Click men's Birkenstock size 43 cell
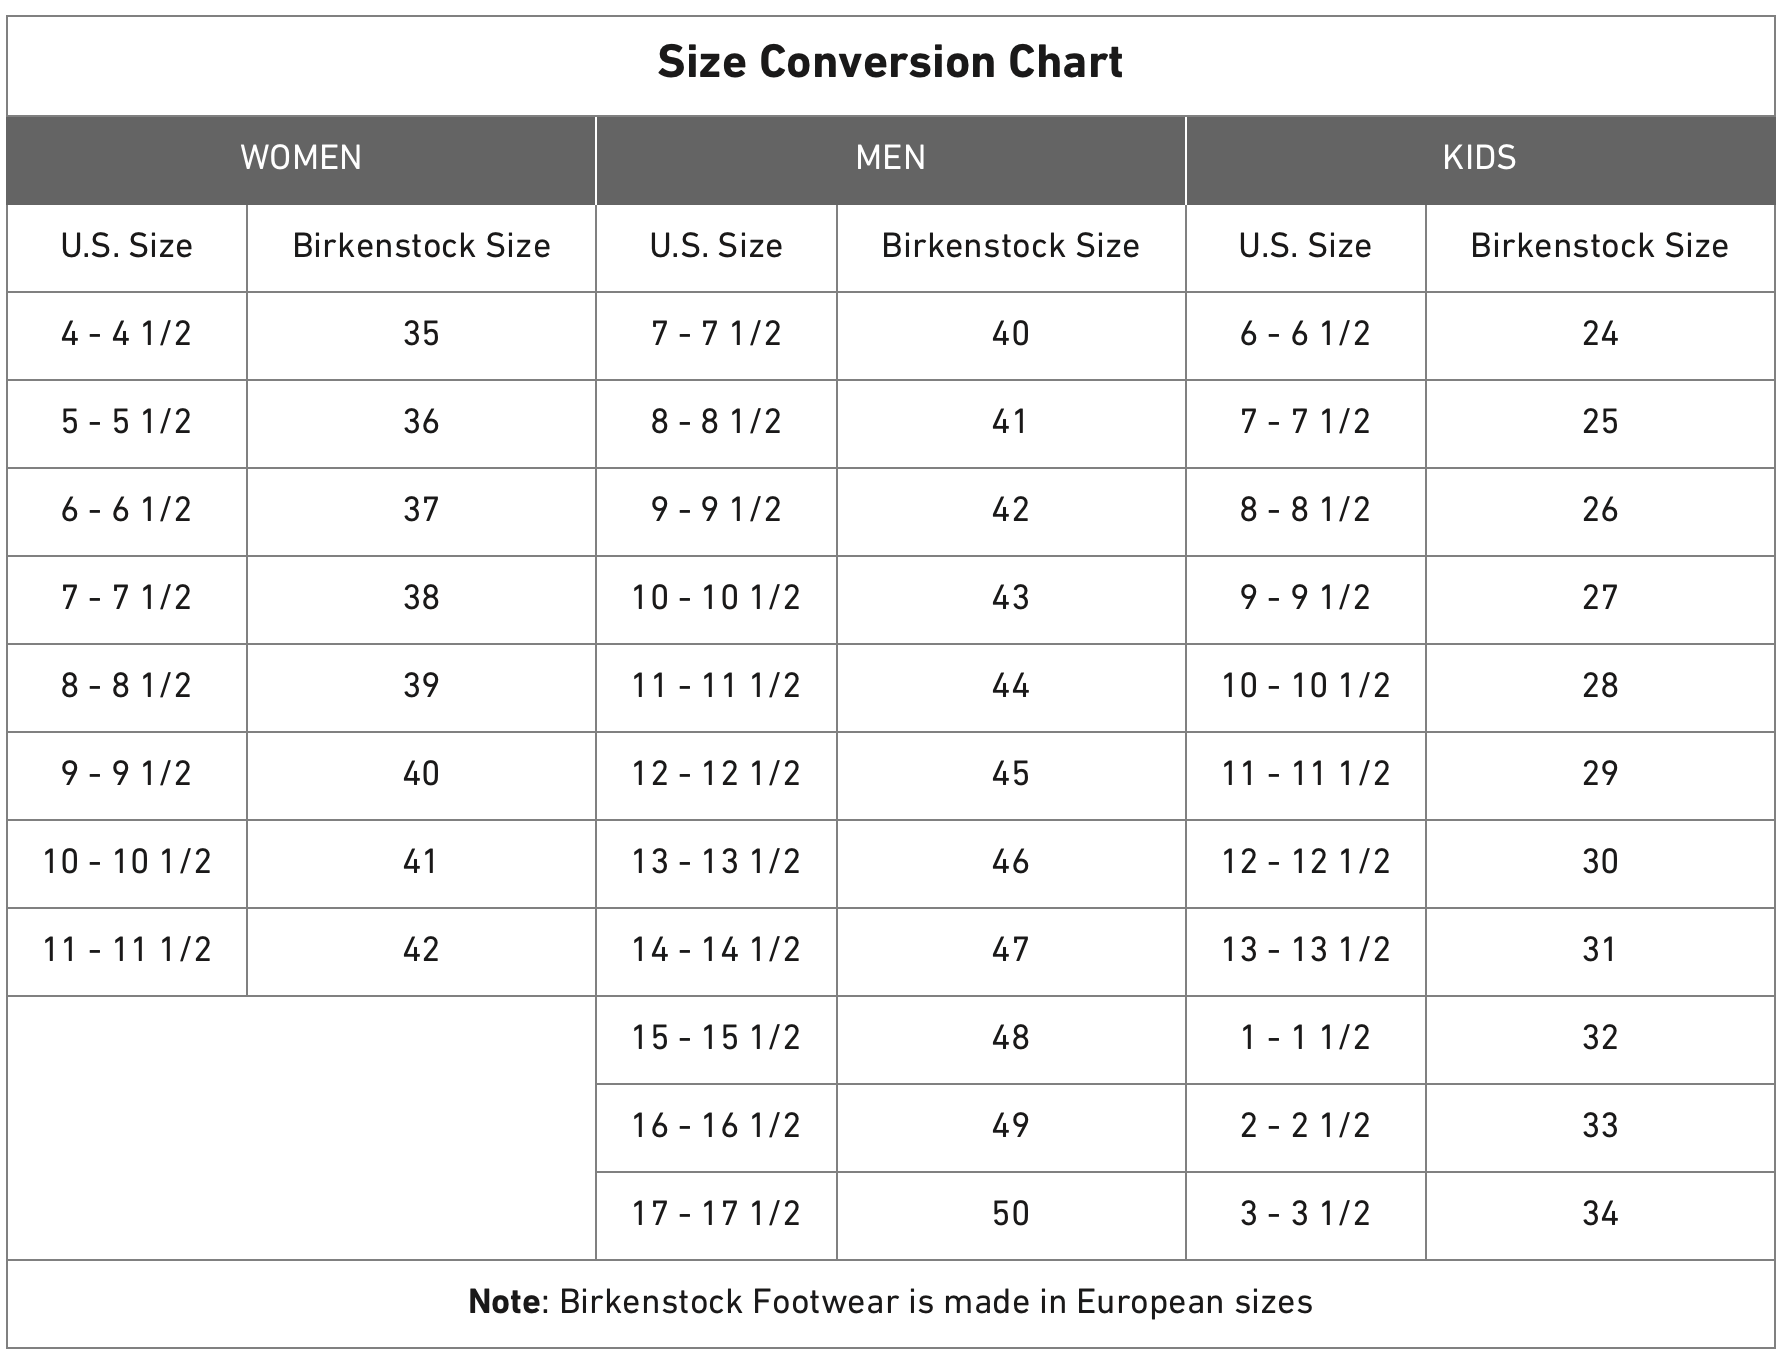 pos(1011,599)
